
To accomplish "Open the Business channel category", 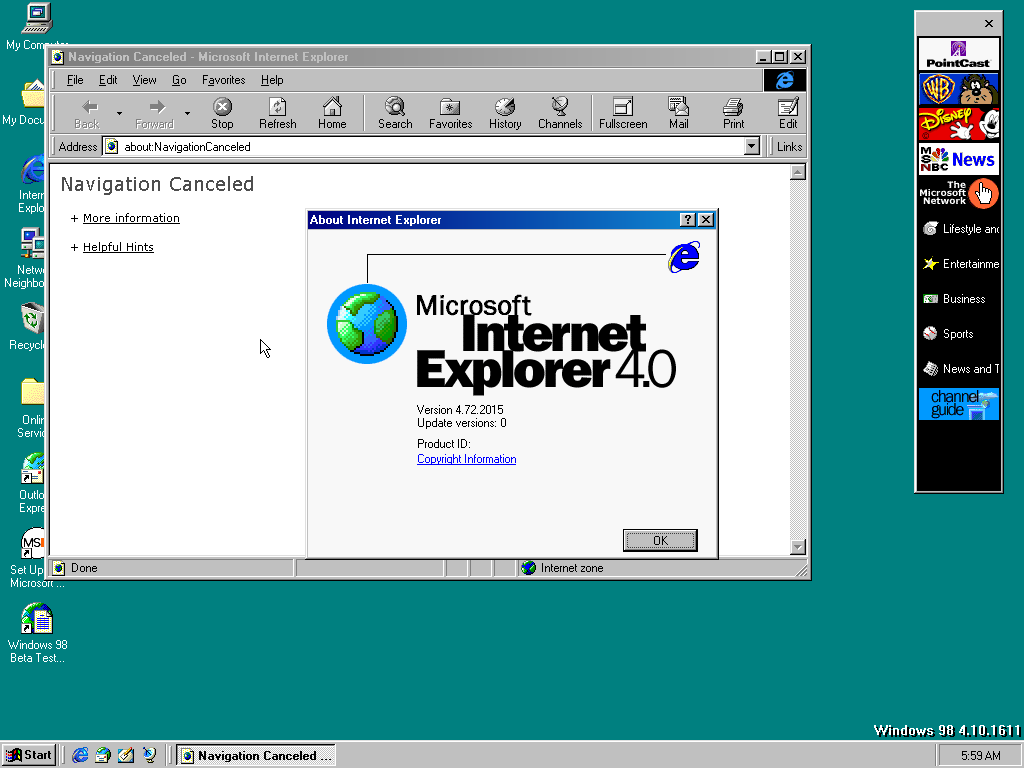I will click(958, 299).
